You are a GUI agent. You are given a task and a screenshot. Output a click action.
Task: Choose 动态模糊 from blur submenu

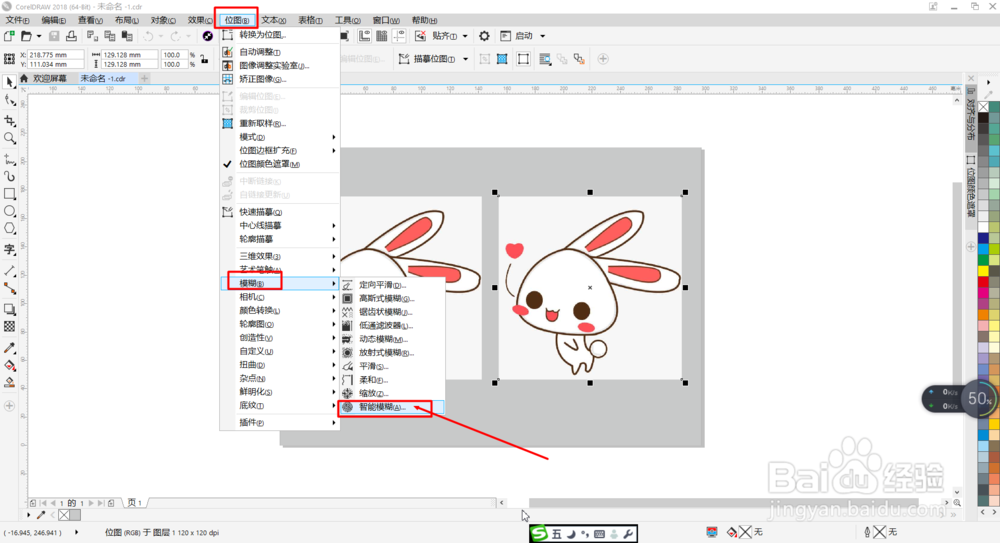click(x=392, y=339)
